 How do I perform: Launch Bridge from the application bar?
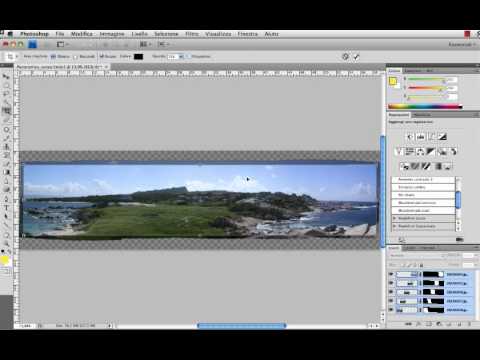point(32,44)
